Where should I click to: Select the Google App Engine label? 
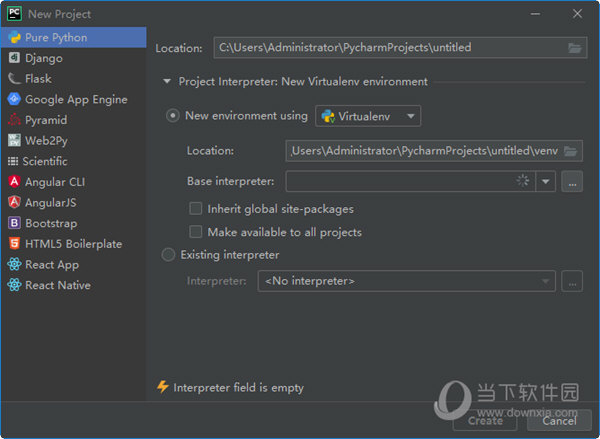click(76, 100)
